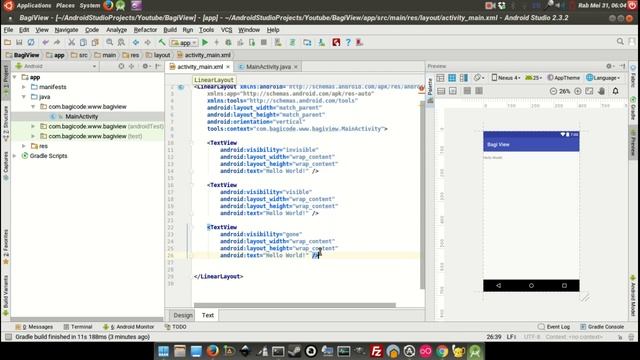This screenshot has width=640, height=360.
Task: Switch to the MainActivity.java tab
Action: point(268,67)
